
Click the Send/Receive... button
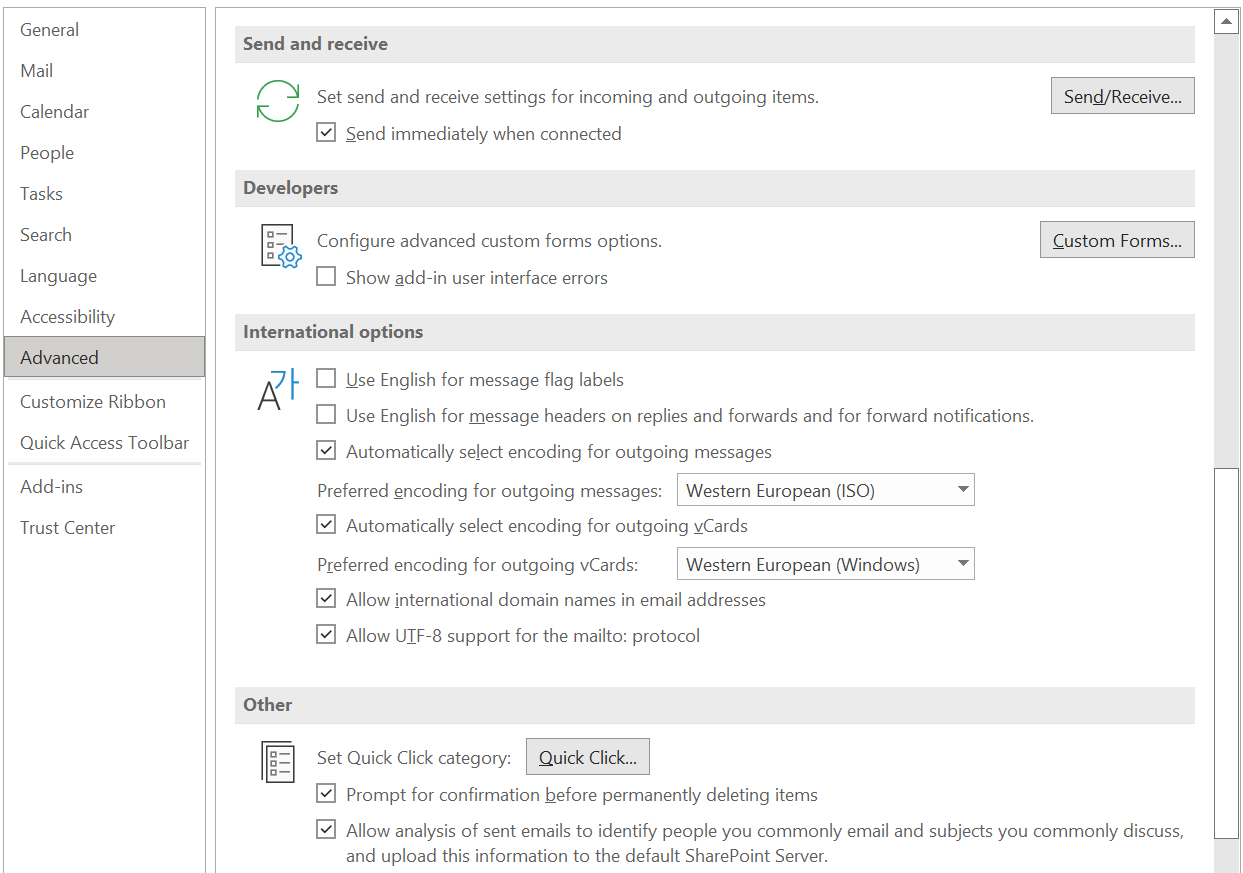(x=1122, y=95)
